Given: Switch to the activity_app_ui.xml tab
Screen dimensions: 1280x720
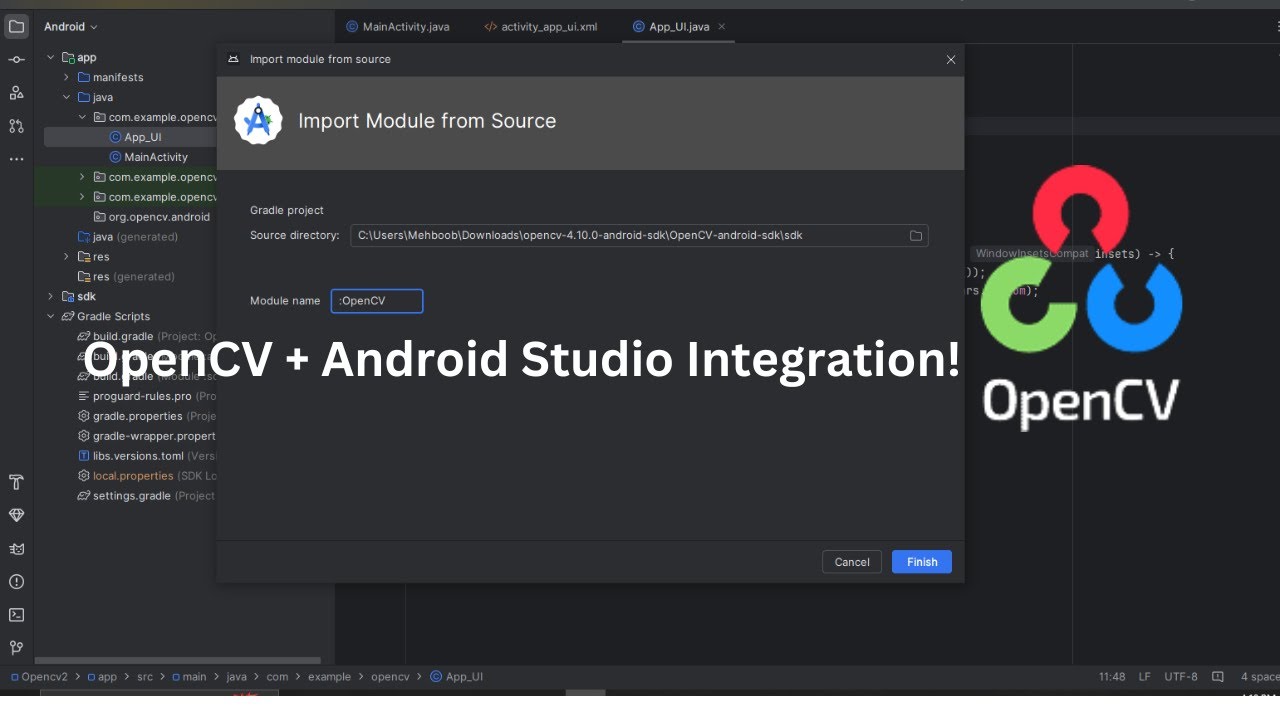Looking at the screenshot, I should tap(540, 27).
